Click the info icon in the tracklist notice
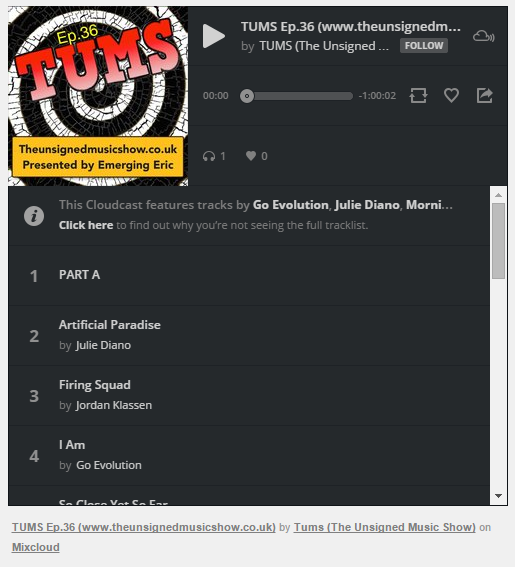The height and width of the screenshot is (567, 515). (34, 216)
